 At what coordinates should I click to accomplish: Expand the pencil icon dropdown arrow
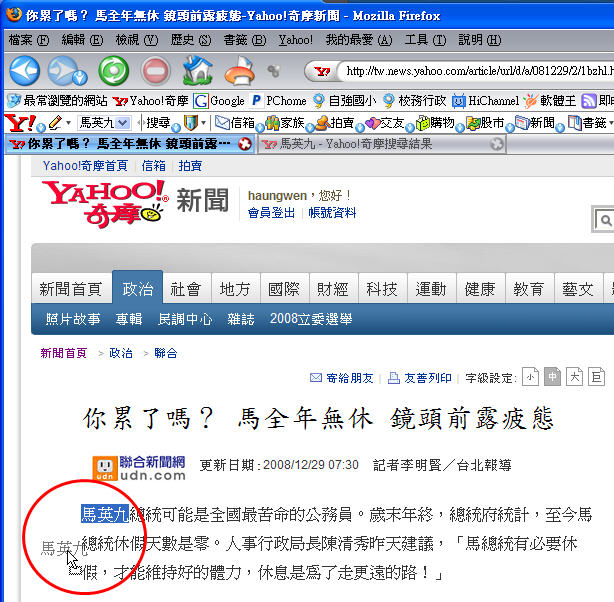click(69, 123)
